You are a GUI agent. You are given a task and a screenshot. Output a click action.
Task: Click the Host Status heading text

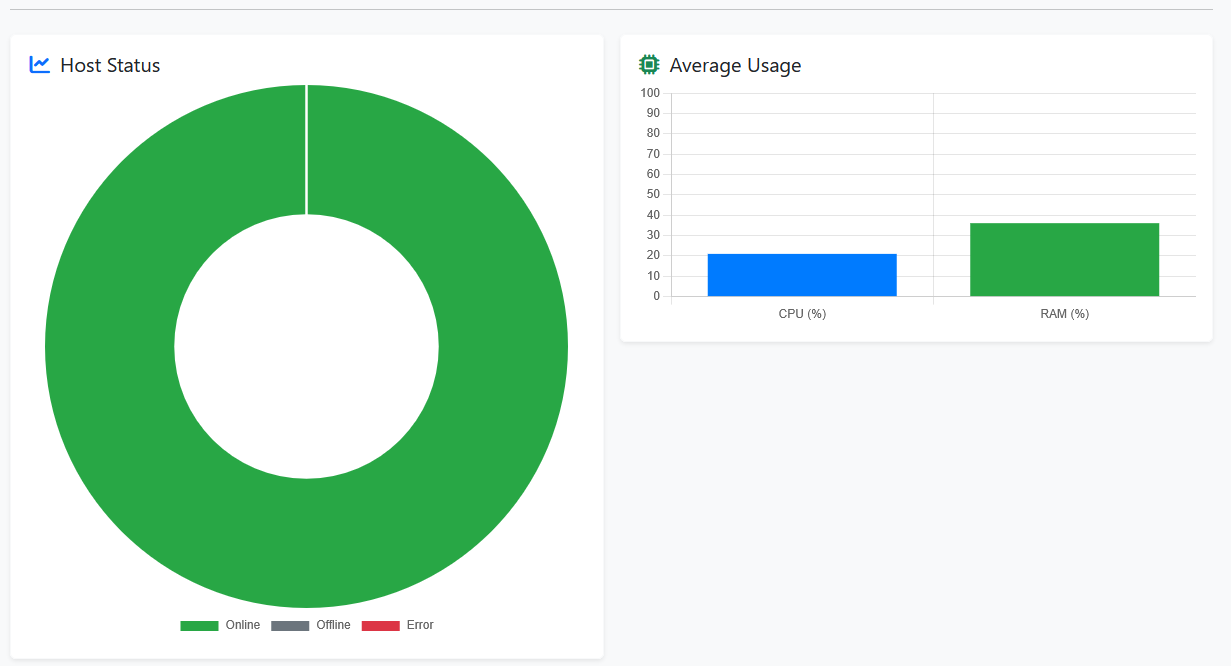110,66
